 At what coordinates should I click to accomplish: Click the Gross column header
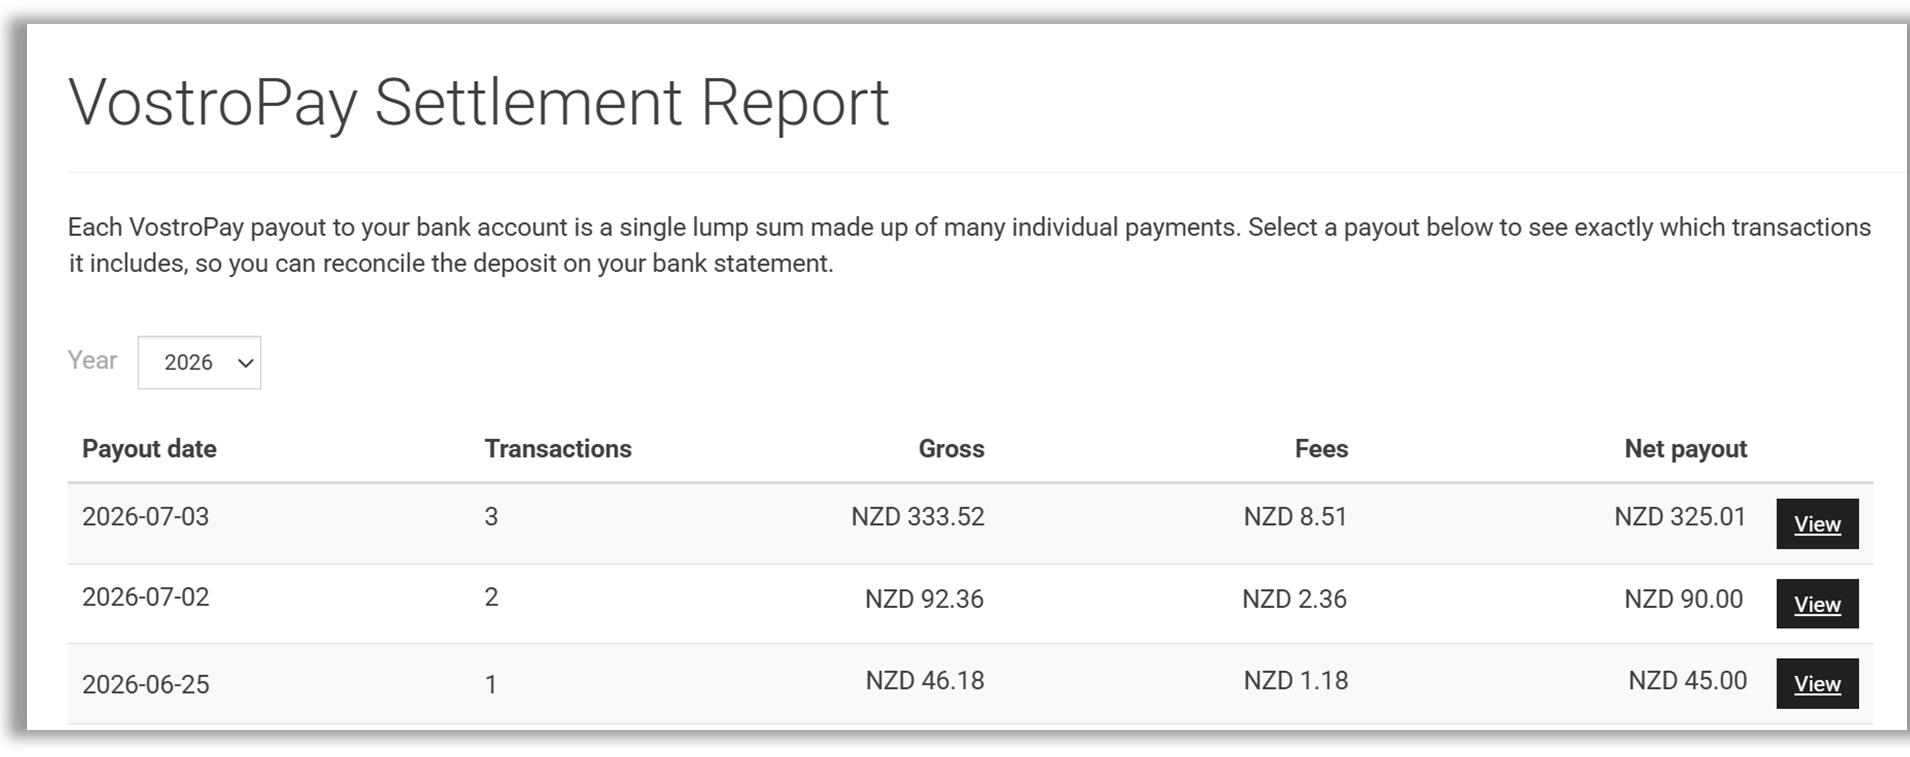coord(951,449)
